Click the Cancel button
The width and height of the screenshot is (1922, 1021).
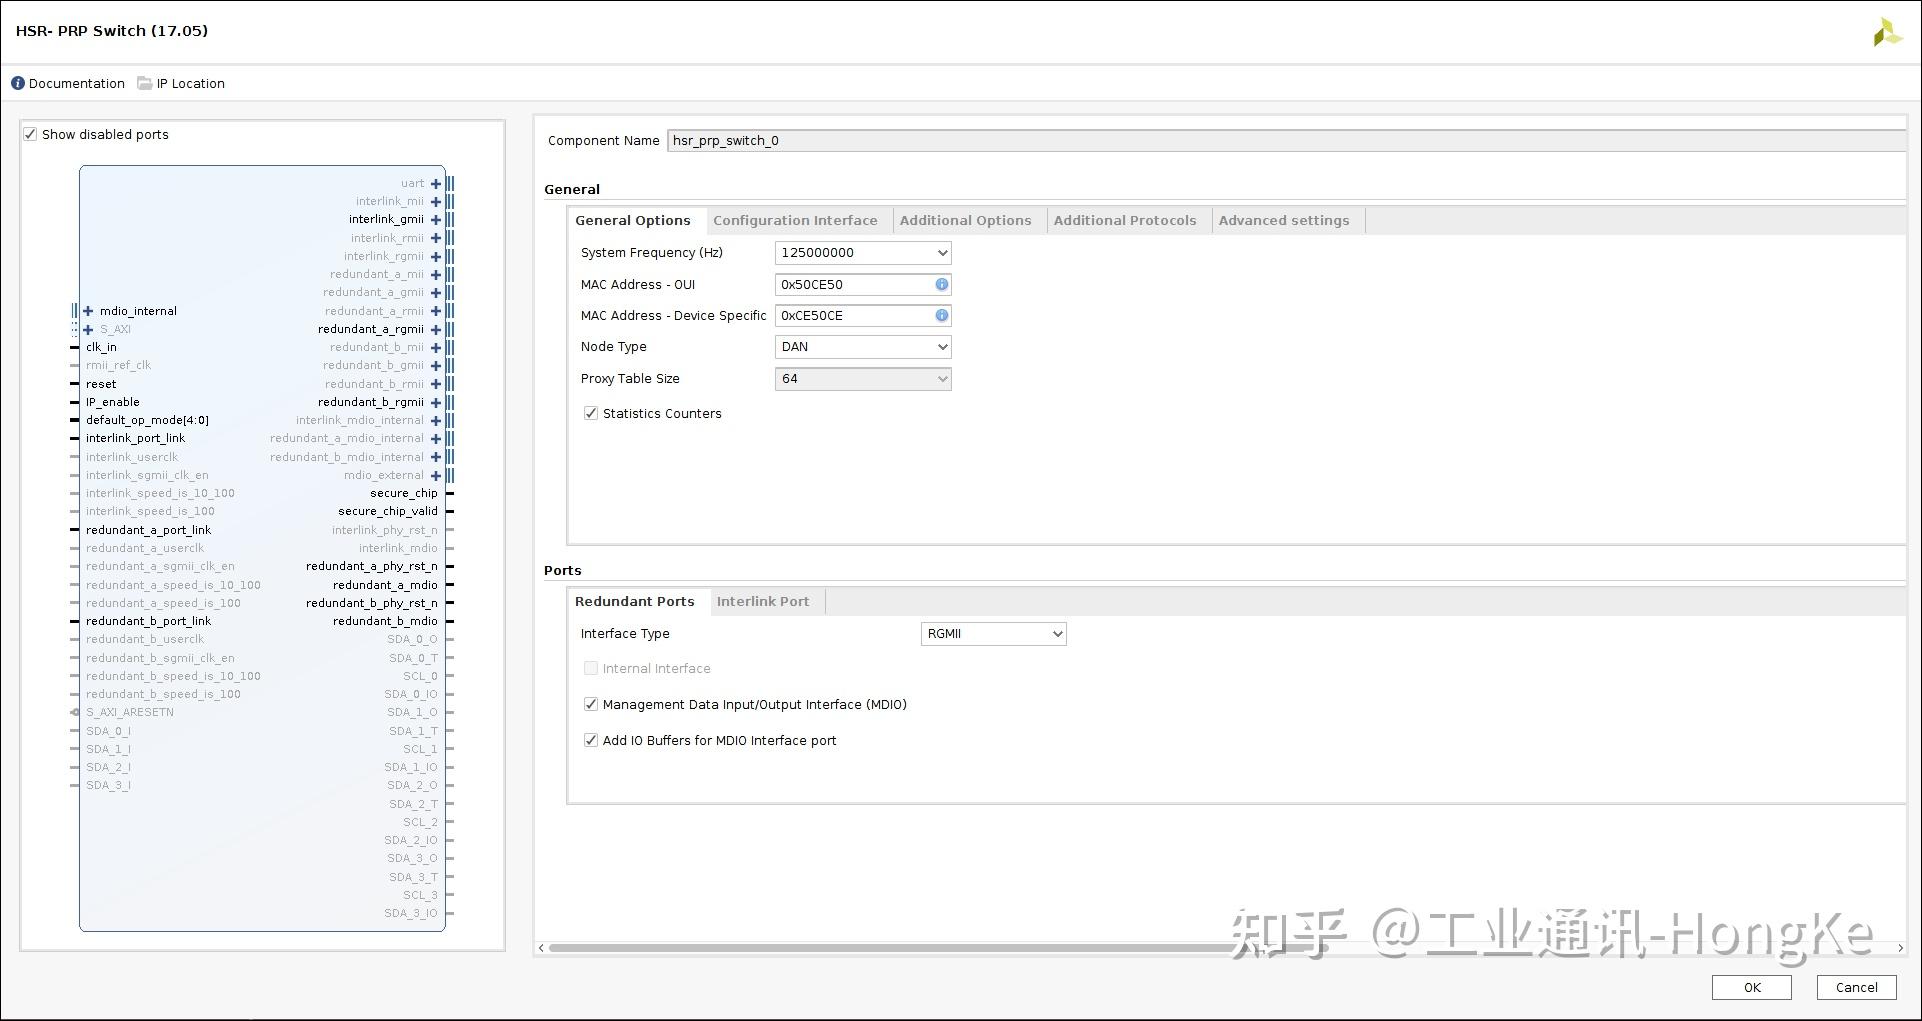tap(1856, 987)
